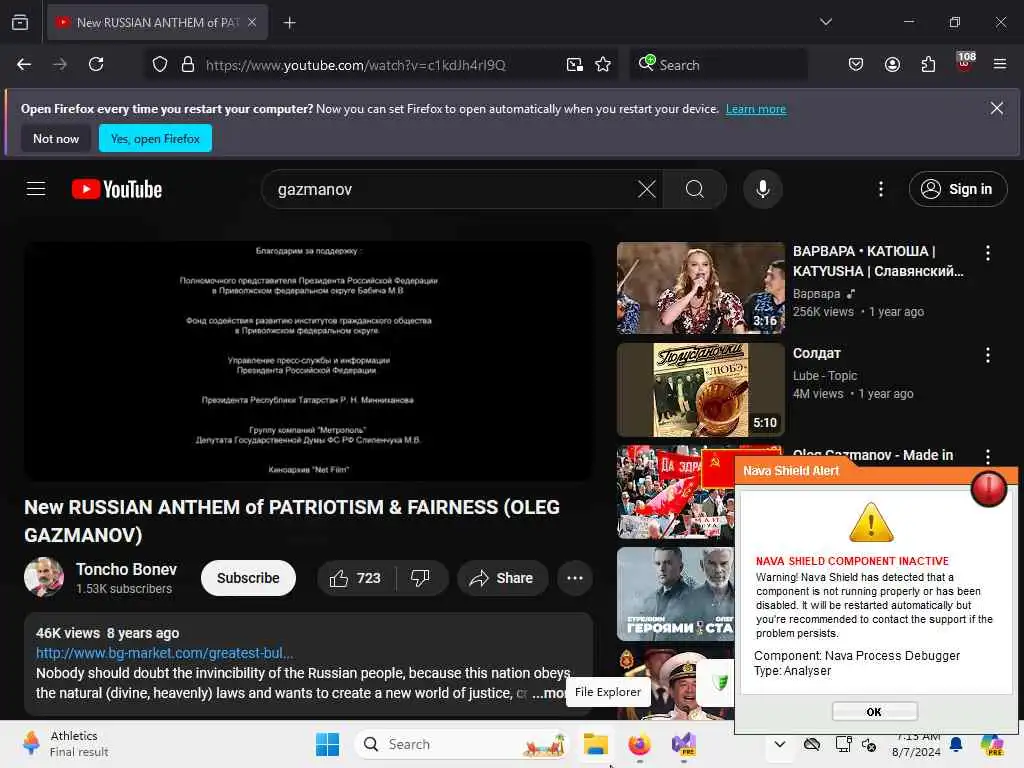Open options menu for ВАРВАРА КАТЮША video
The width and height of the screenshot is (1024, 768).
point(987,253)
